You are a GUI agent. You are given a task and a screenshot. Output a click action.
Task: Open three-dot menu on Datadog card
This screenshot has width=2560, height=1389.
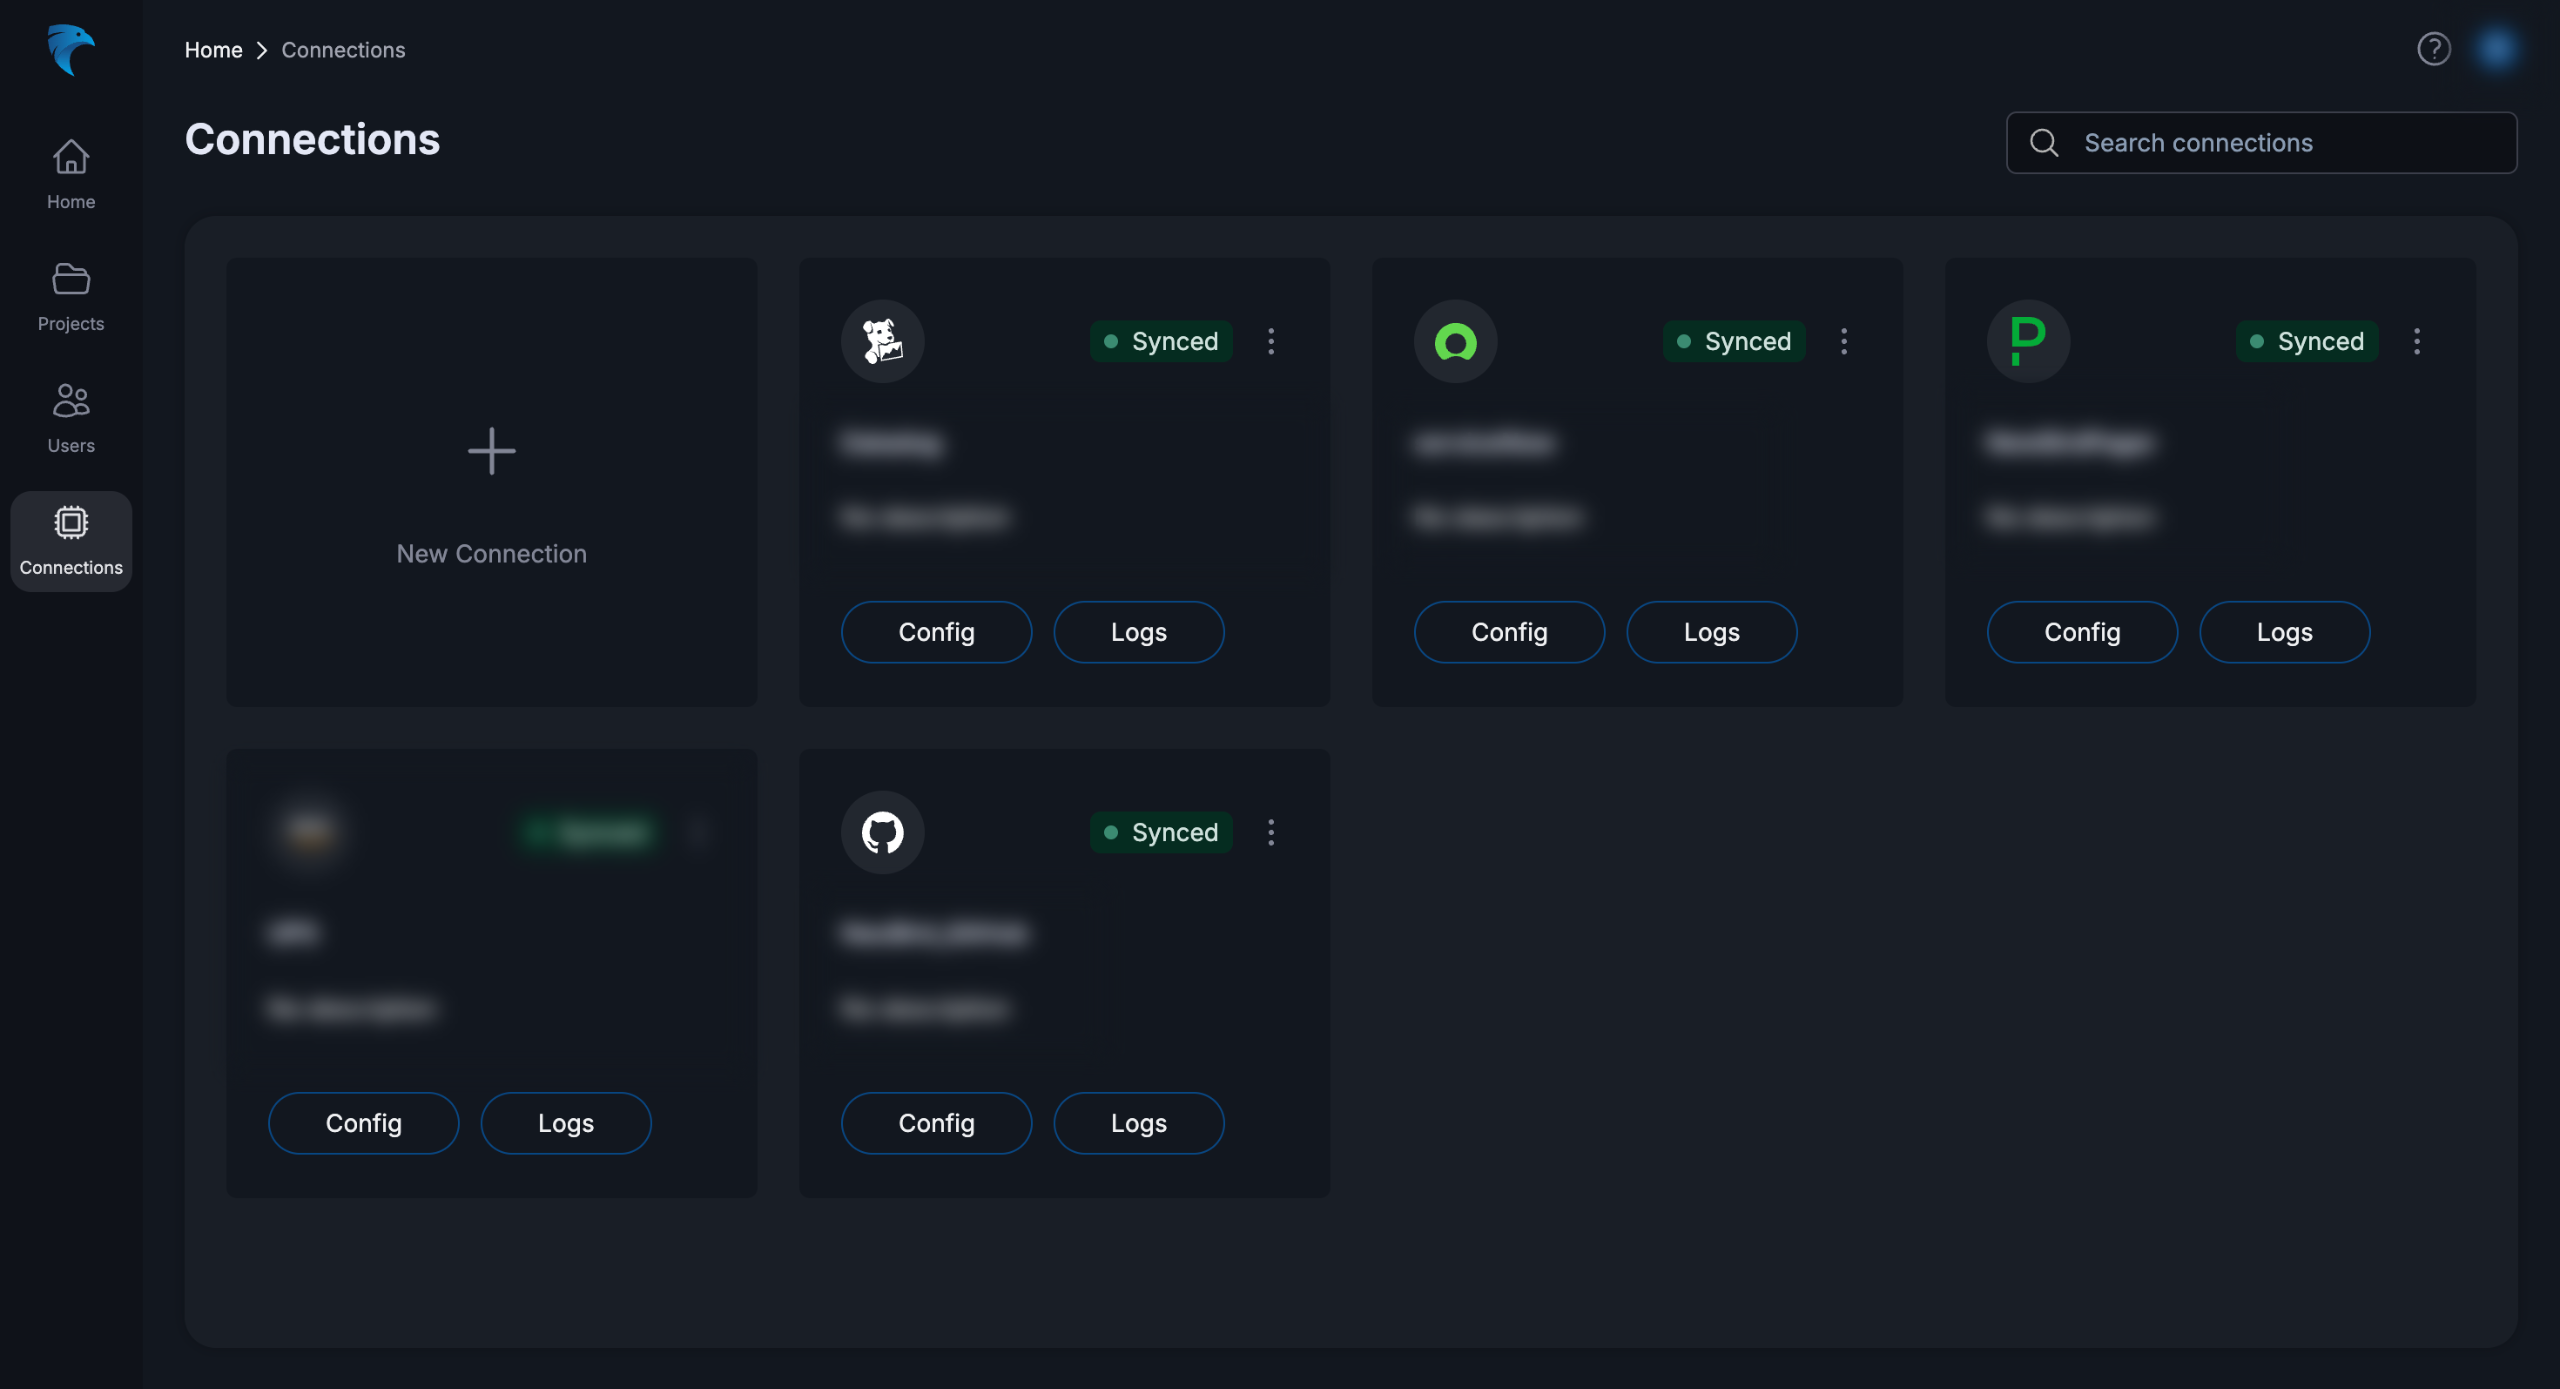point(1271,341)
